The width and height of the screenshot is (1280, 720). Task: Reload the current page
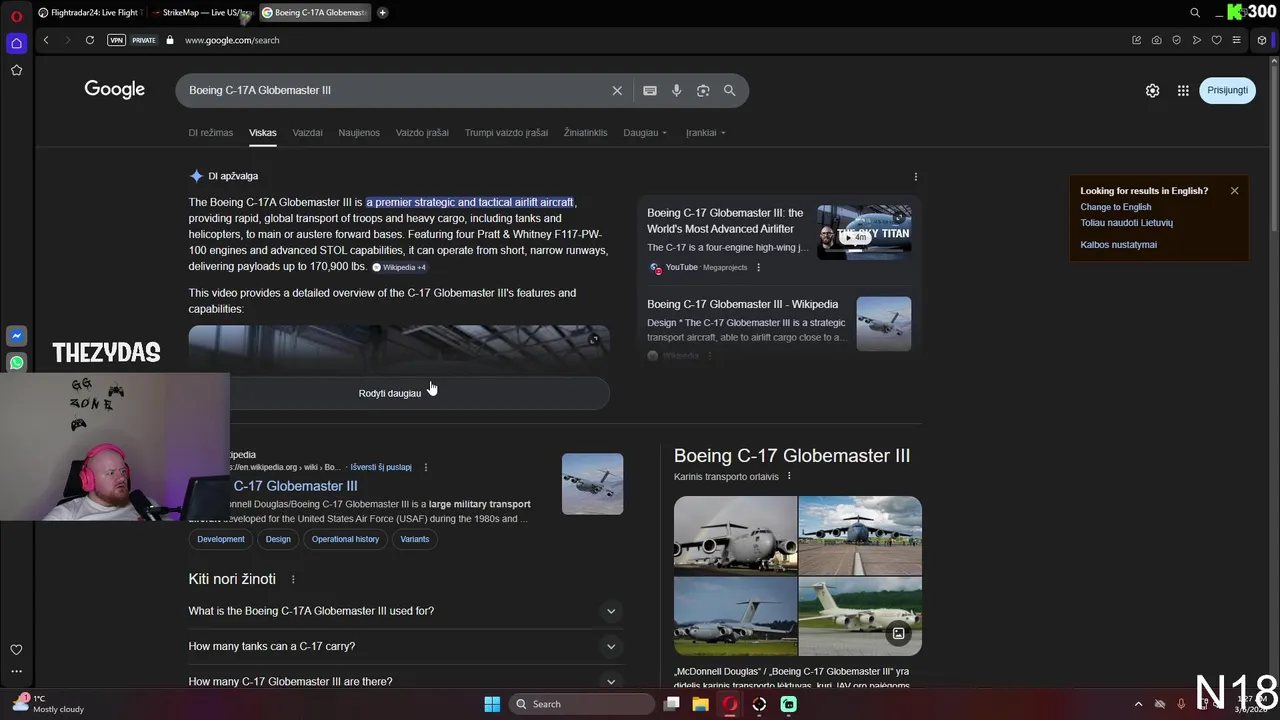90,40
